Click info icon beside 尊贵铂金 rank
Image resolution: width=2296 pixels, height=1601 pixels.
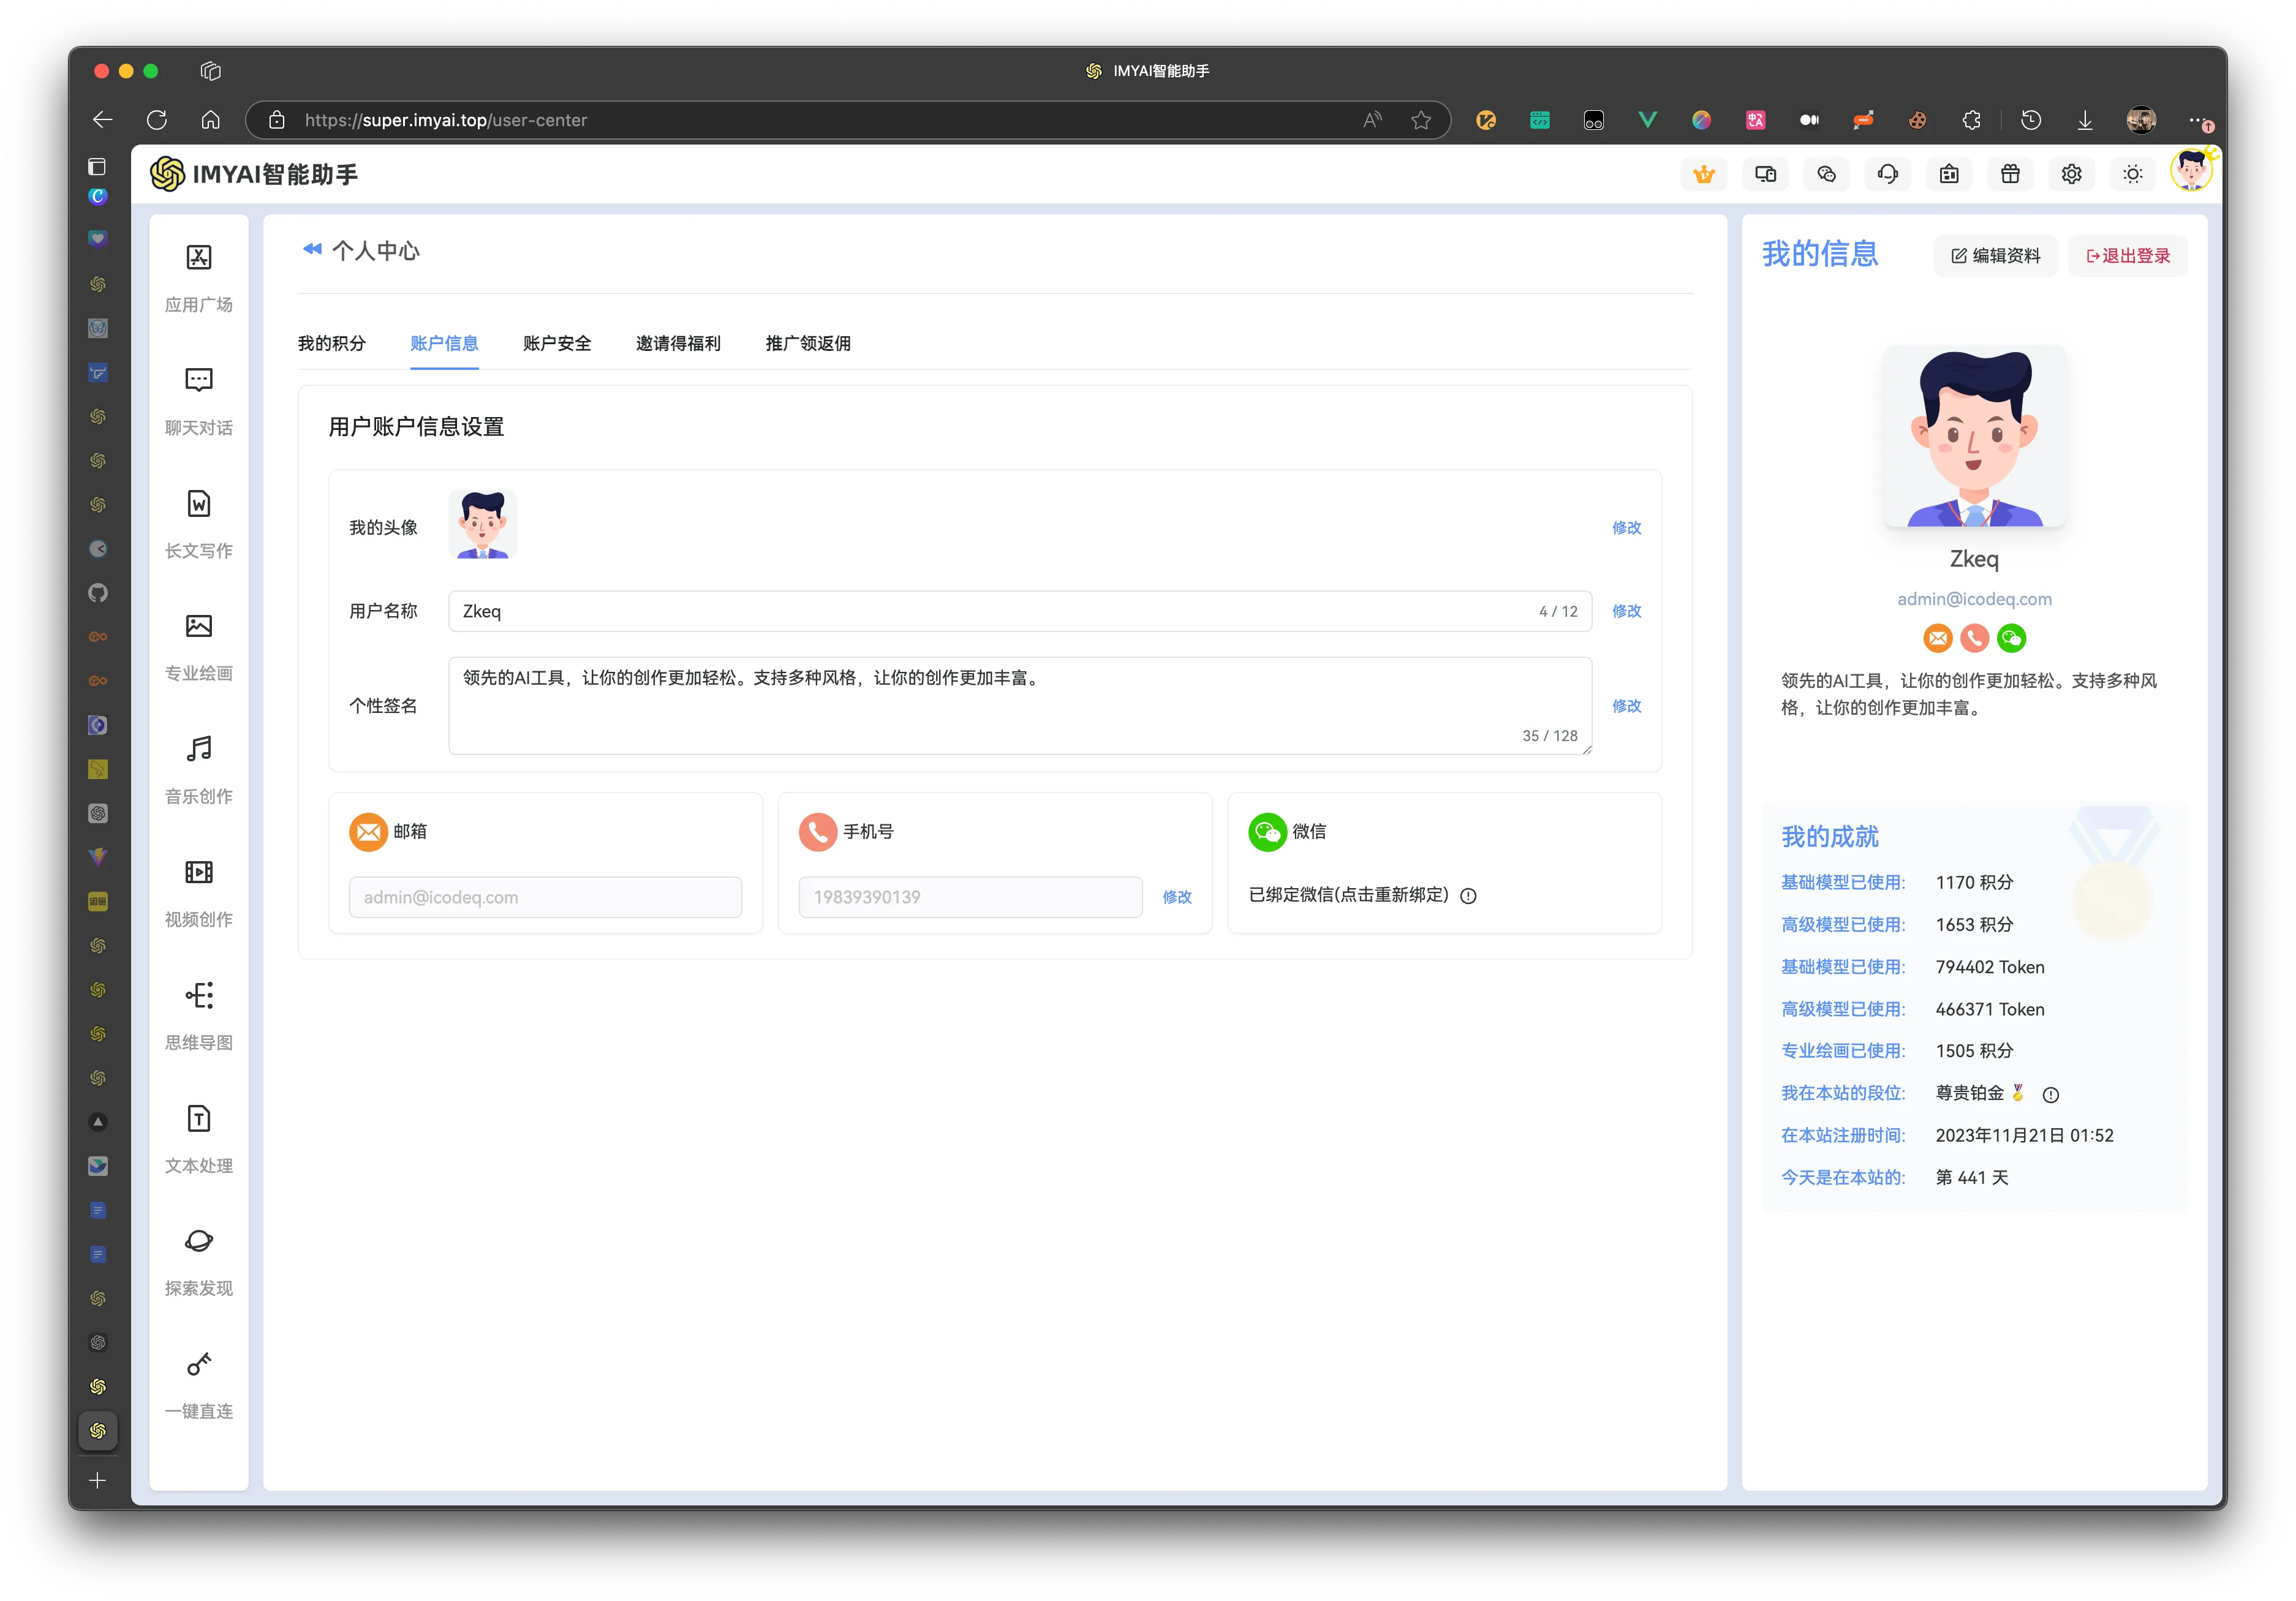[2050, 1094]
